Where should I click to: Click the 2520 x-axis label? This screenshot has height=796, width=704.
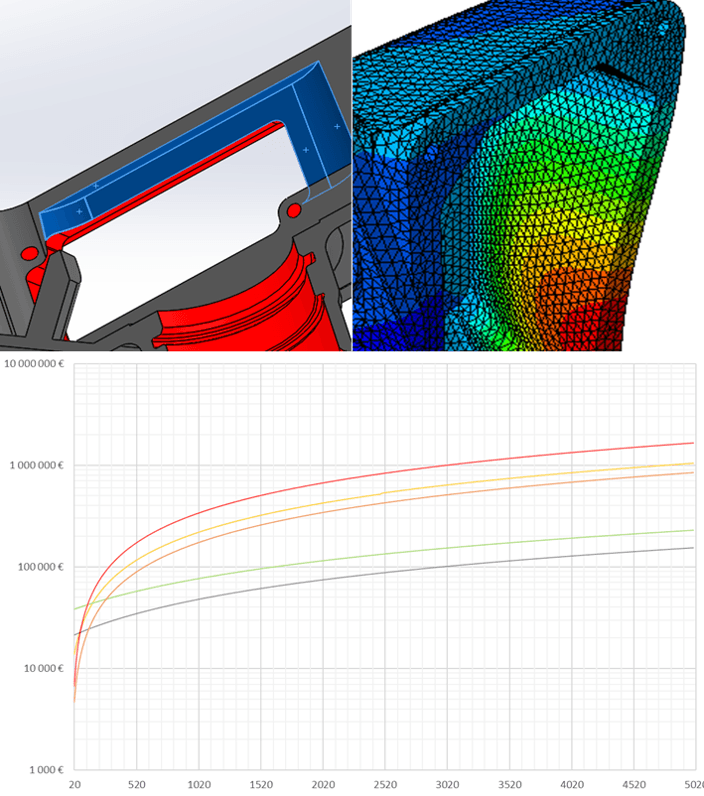[x=385, y=785]
